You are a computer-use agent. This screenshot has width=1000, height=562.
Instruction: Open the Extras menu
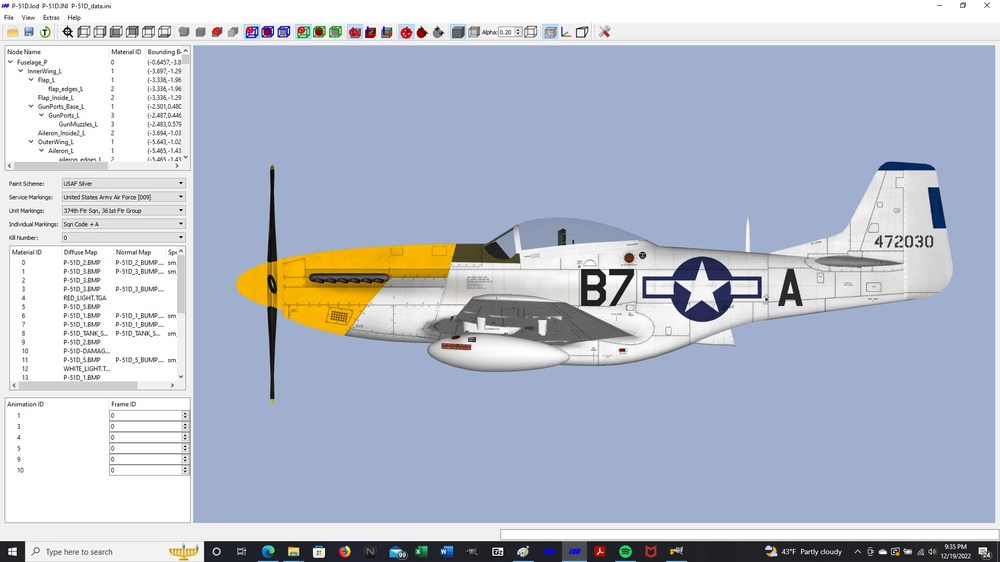51,18
